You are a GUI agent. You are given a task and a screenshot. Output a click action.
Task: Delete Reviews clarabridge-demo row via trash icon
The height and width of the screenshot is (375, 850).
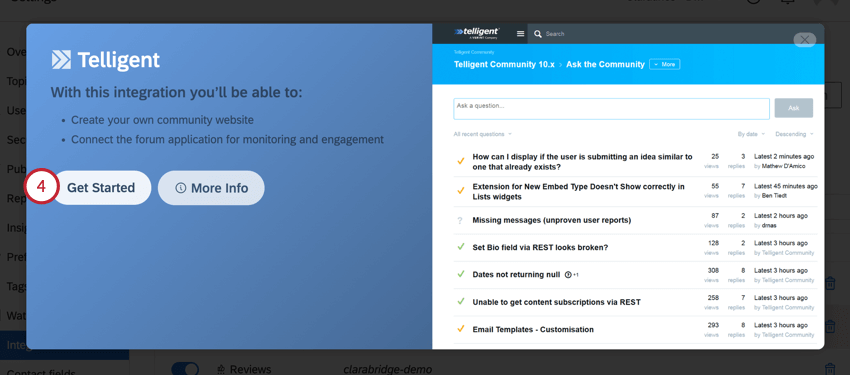click(829, 369)
